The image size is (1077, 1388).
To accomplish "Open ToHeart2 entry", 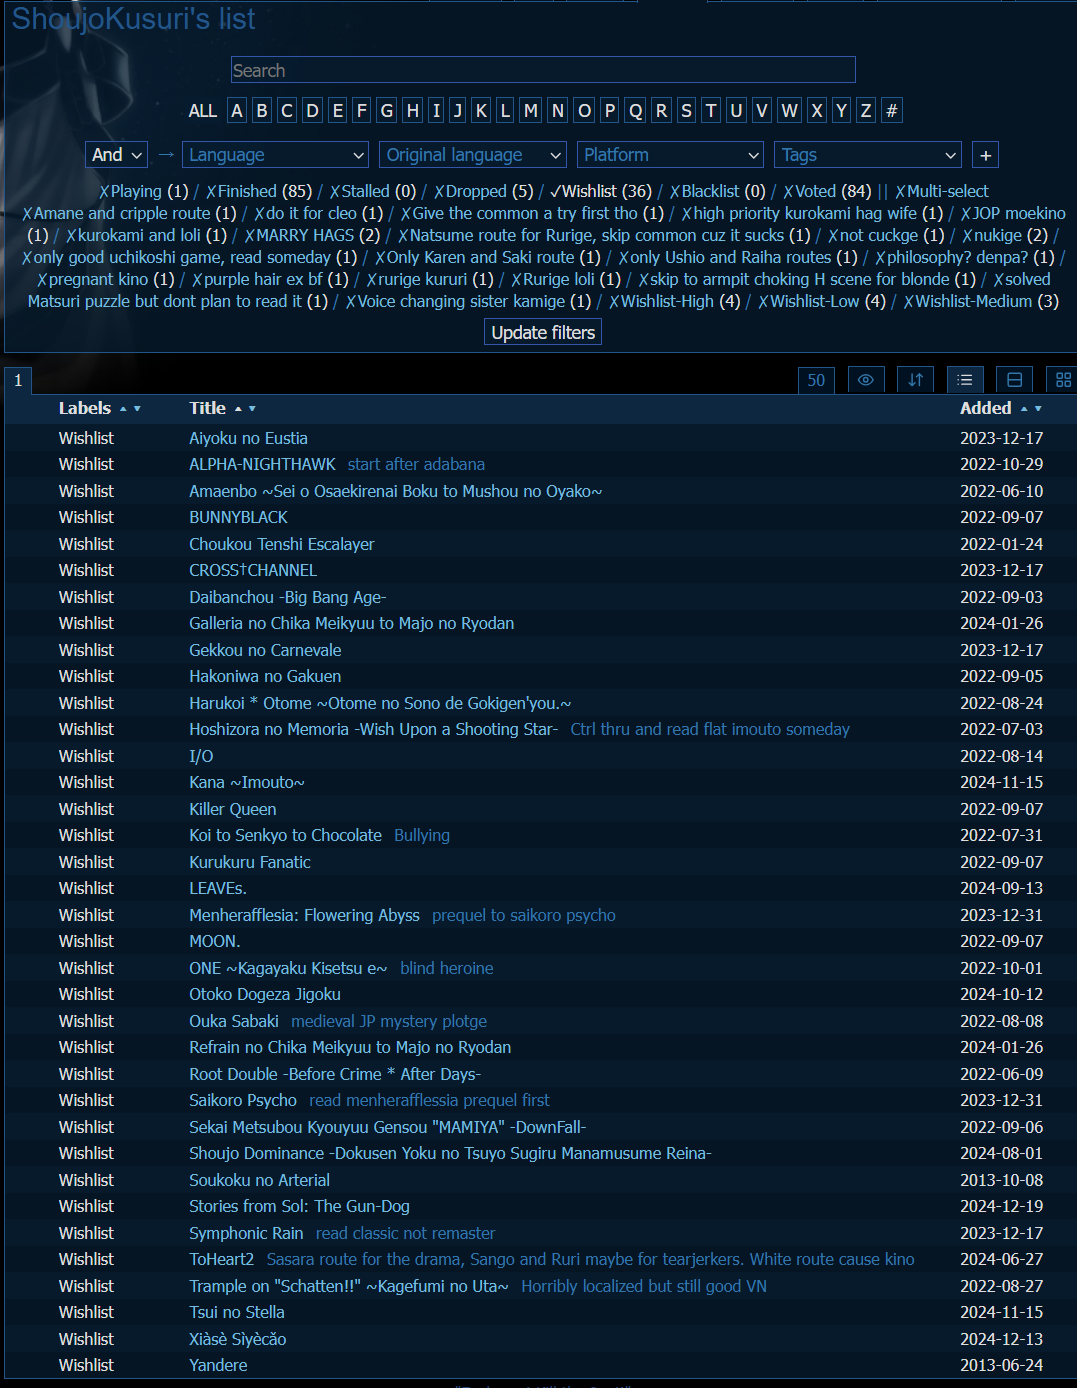I will (x=221, y=1259).
